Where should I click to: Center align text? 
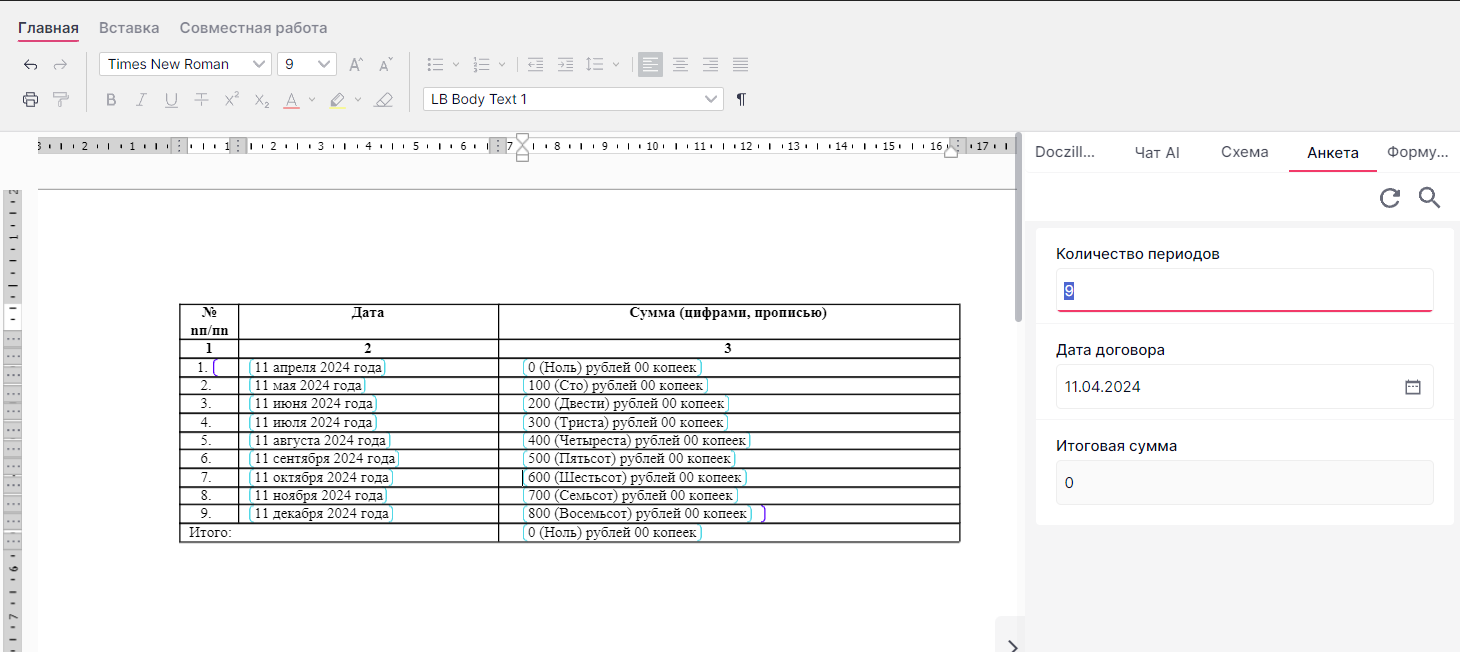[680, 64]
